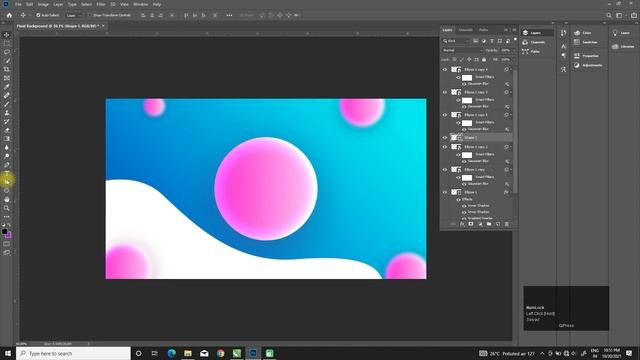
Task: Select the Gradient tool
Action: click(7, 139)
